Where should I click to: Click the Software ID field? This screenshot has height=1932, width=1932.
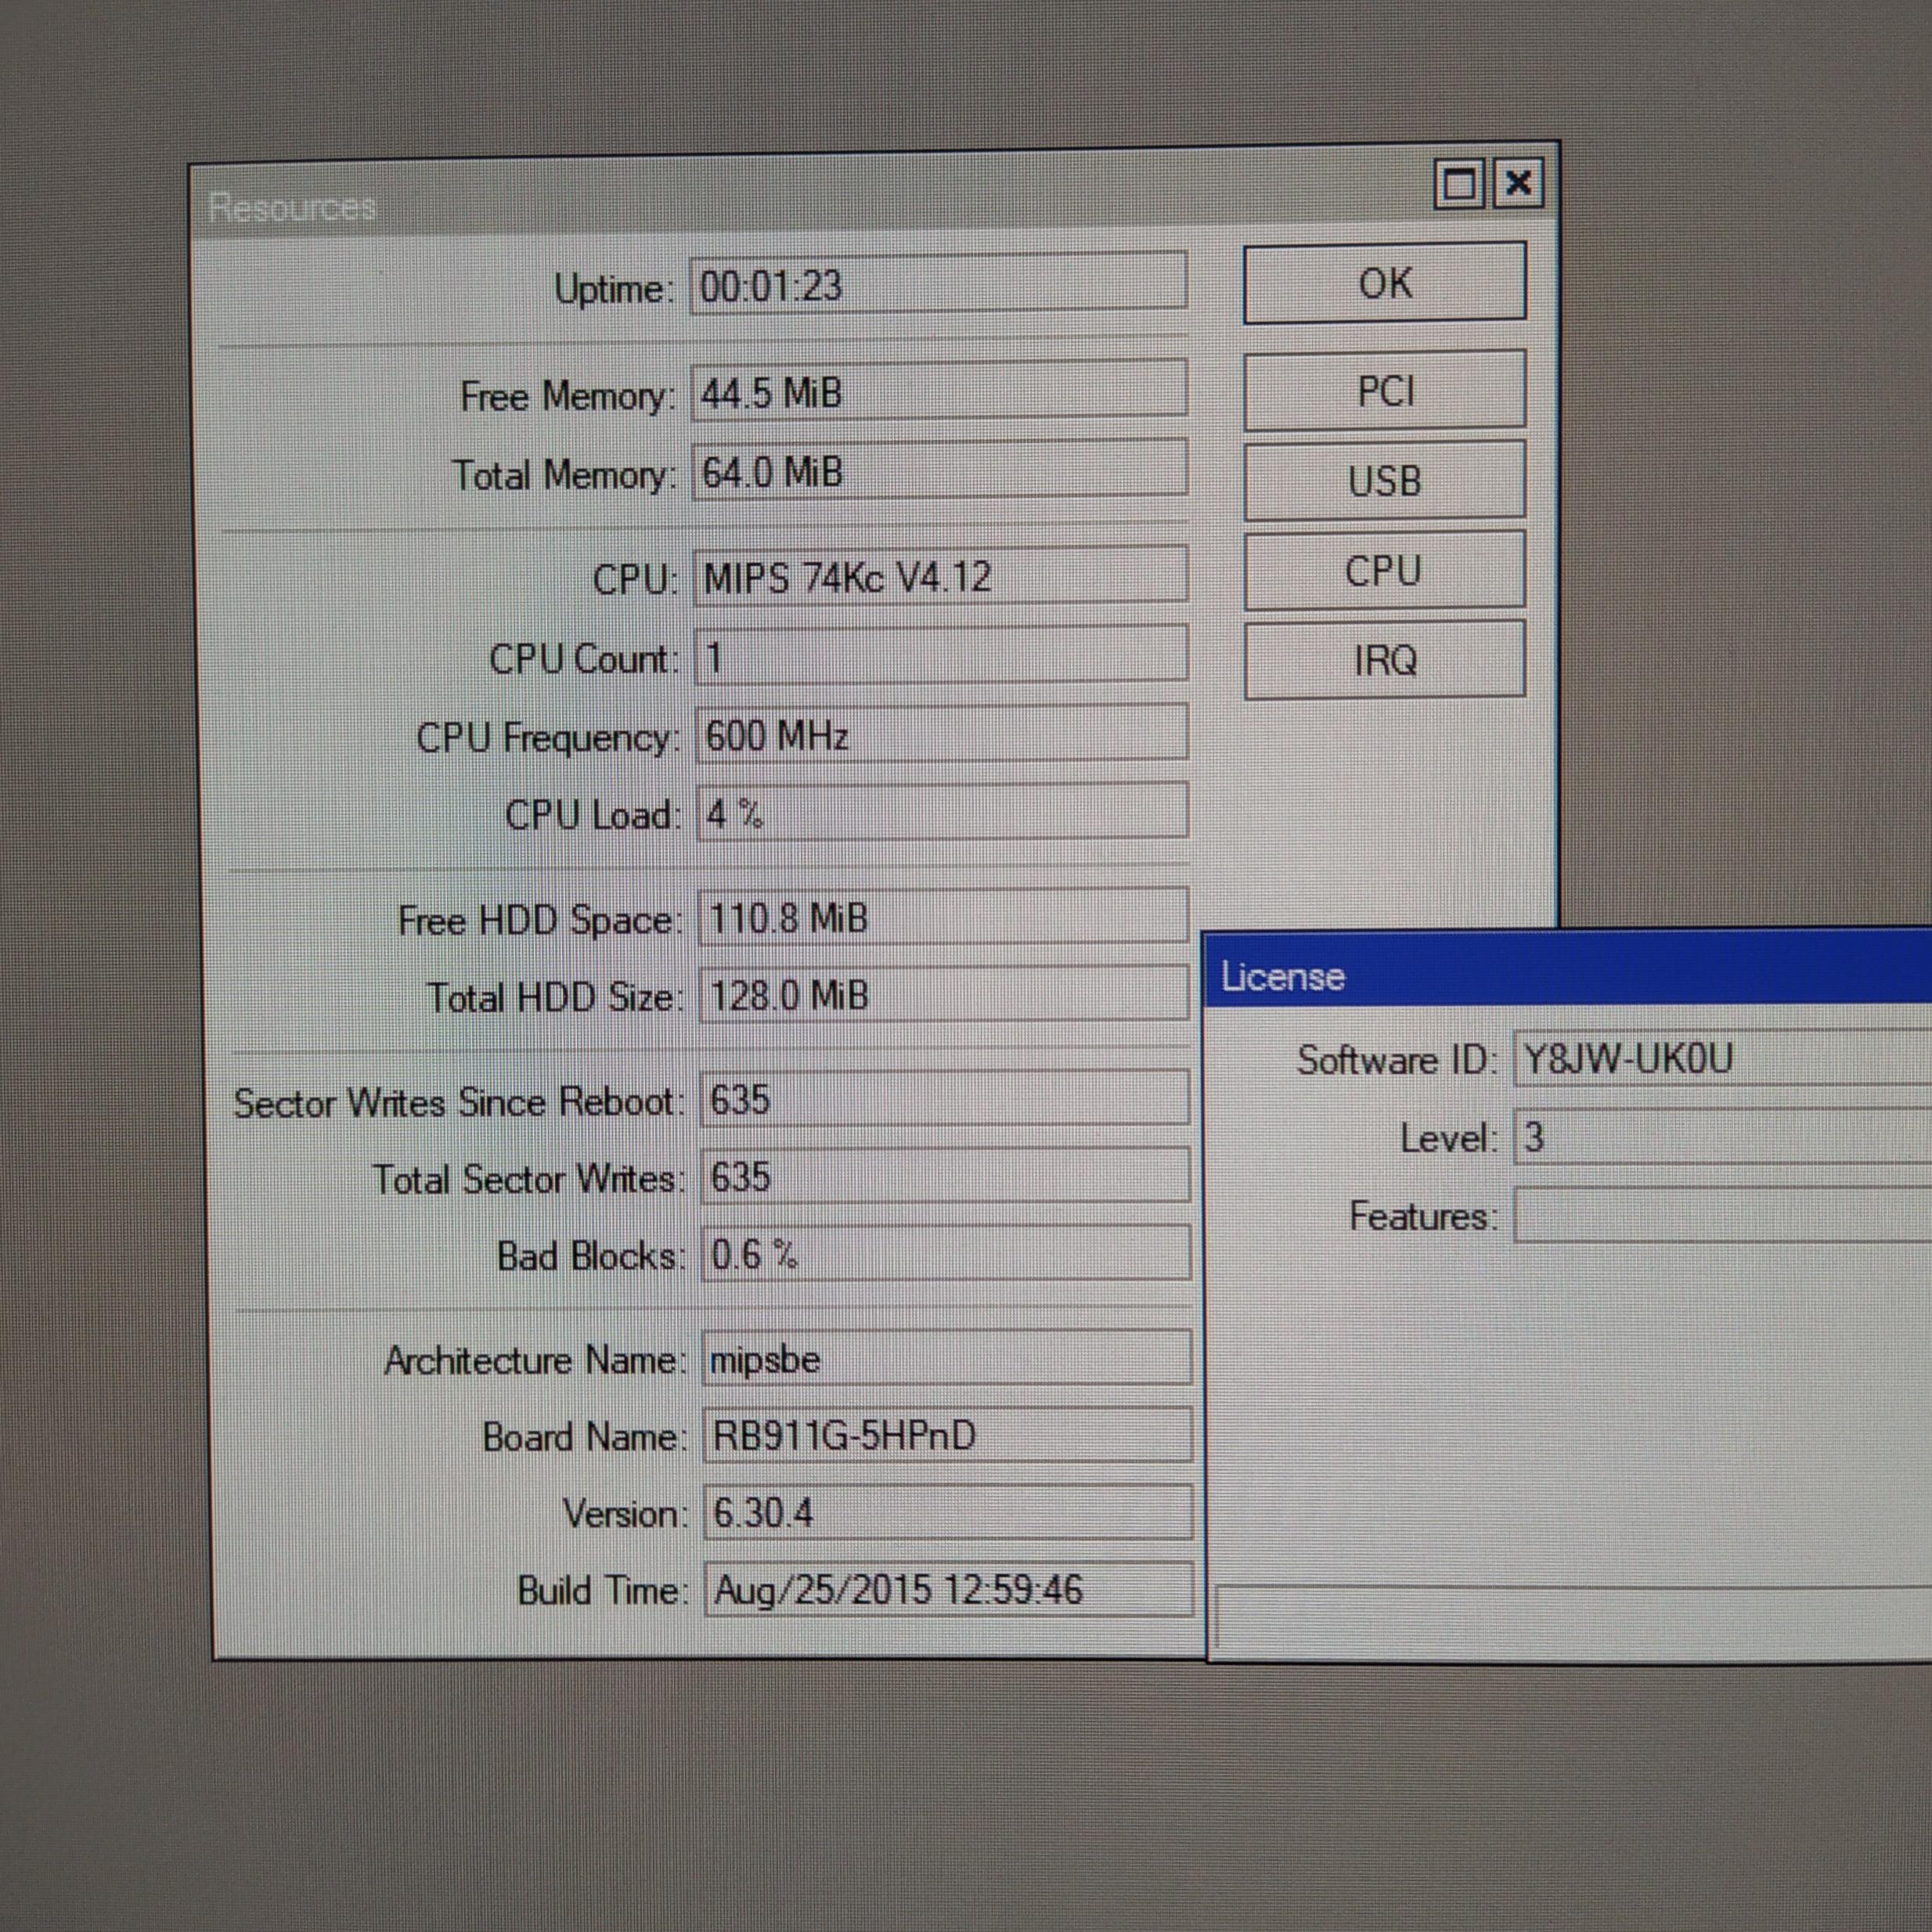(1720, 1058)
